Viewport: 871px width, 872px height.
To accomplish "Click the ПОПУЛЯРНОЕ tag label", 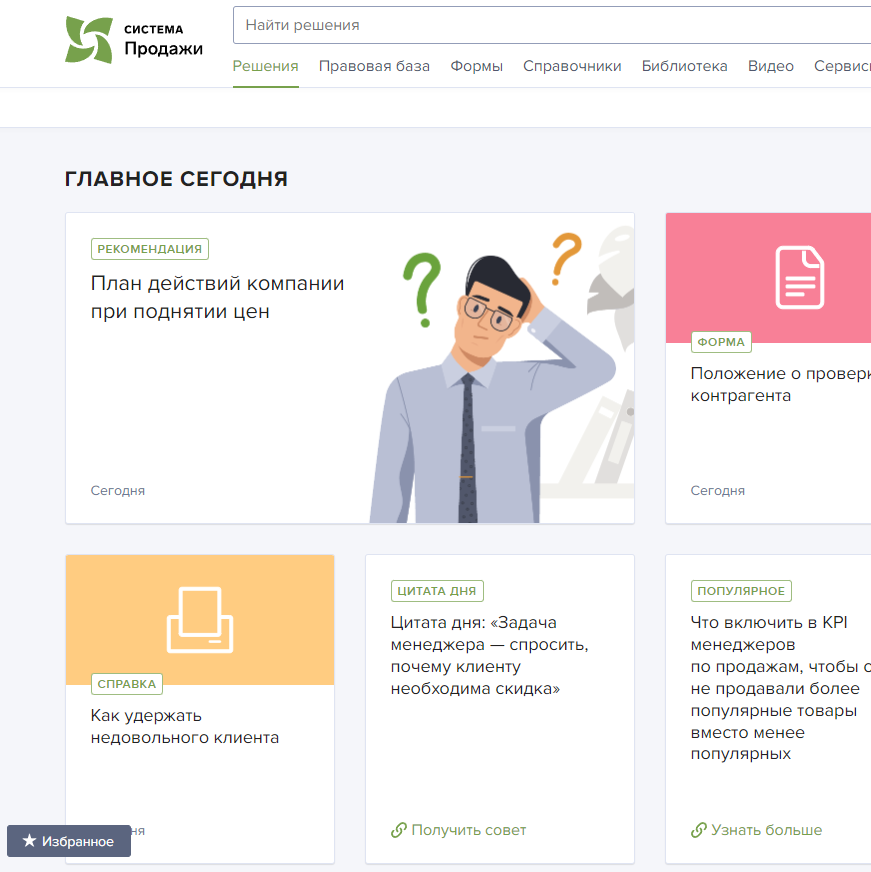I will [741, 591].
